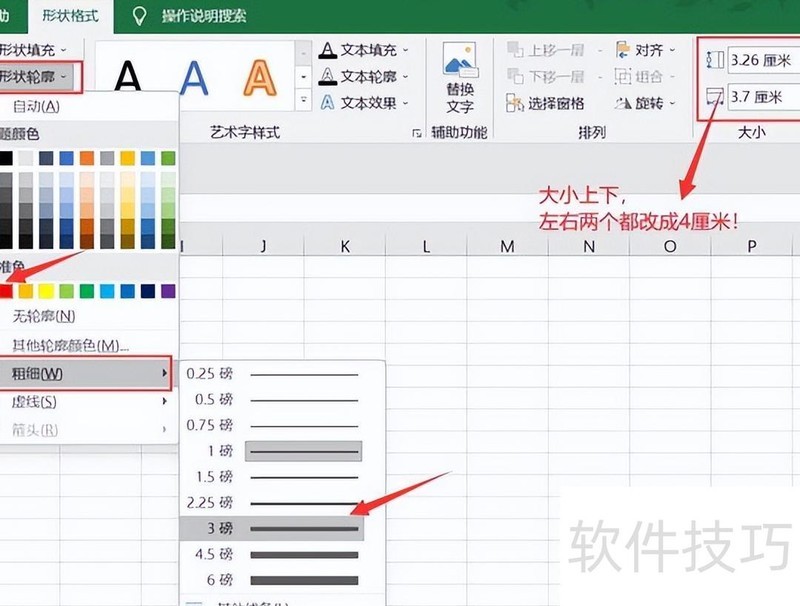Pick the green theme color in top row
This screenshot has width=800, height=606.
168,158
